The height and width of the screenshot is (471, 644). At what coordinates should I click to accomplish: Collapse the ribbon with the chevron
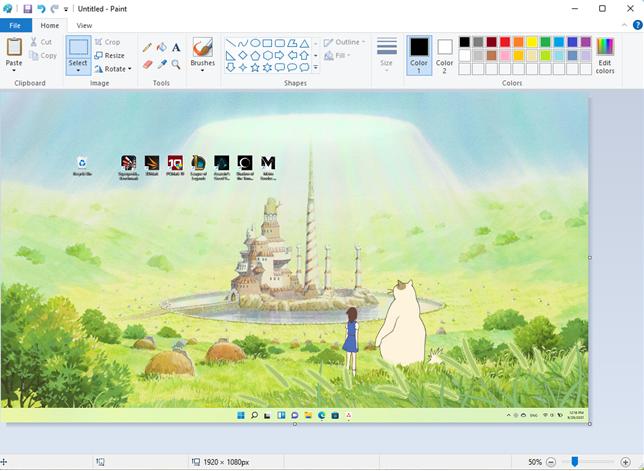tap(624, 25)
